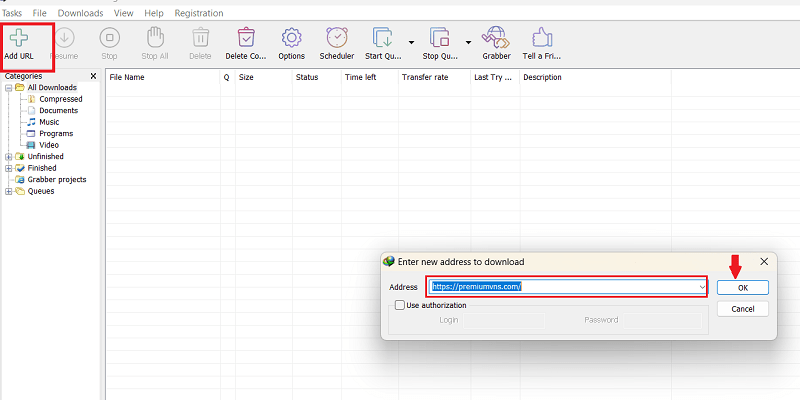Open the Address combo box dropdown arrow
The image size is (800, 400).
[x=702, y=287]
